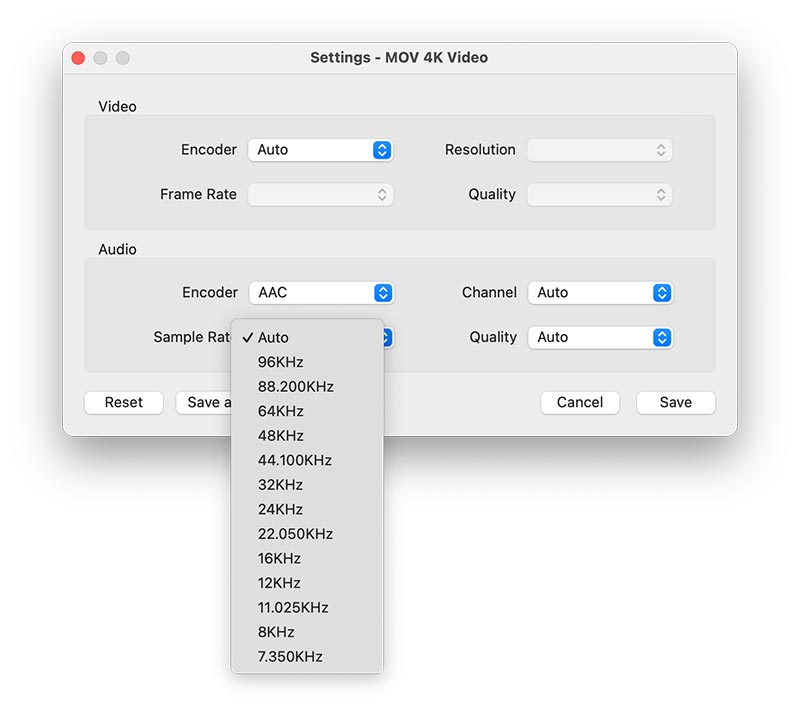Viewport: 800px width, 704px height.
Task: Save the MOV 4K video settings
Action: [x=675, y=402]
